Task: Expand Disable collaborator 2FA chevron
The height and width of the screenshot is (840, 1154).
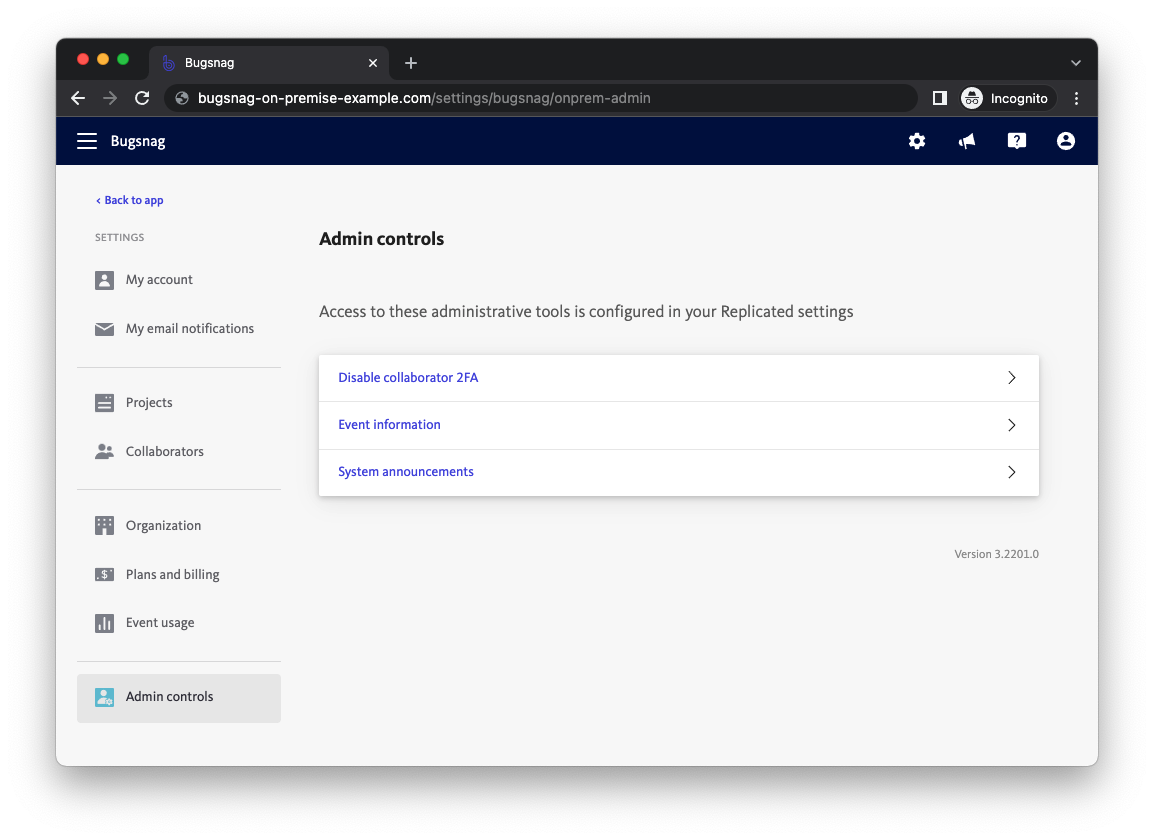Action: 1012,378
